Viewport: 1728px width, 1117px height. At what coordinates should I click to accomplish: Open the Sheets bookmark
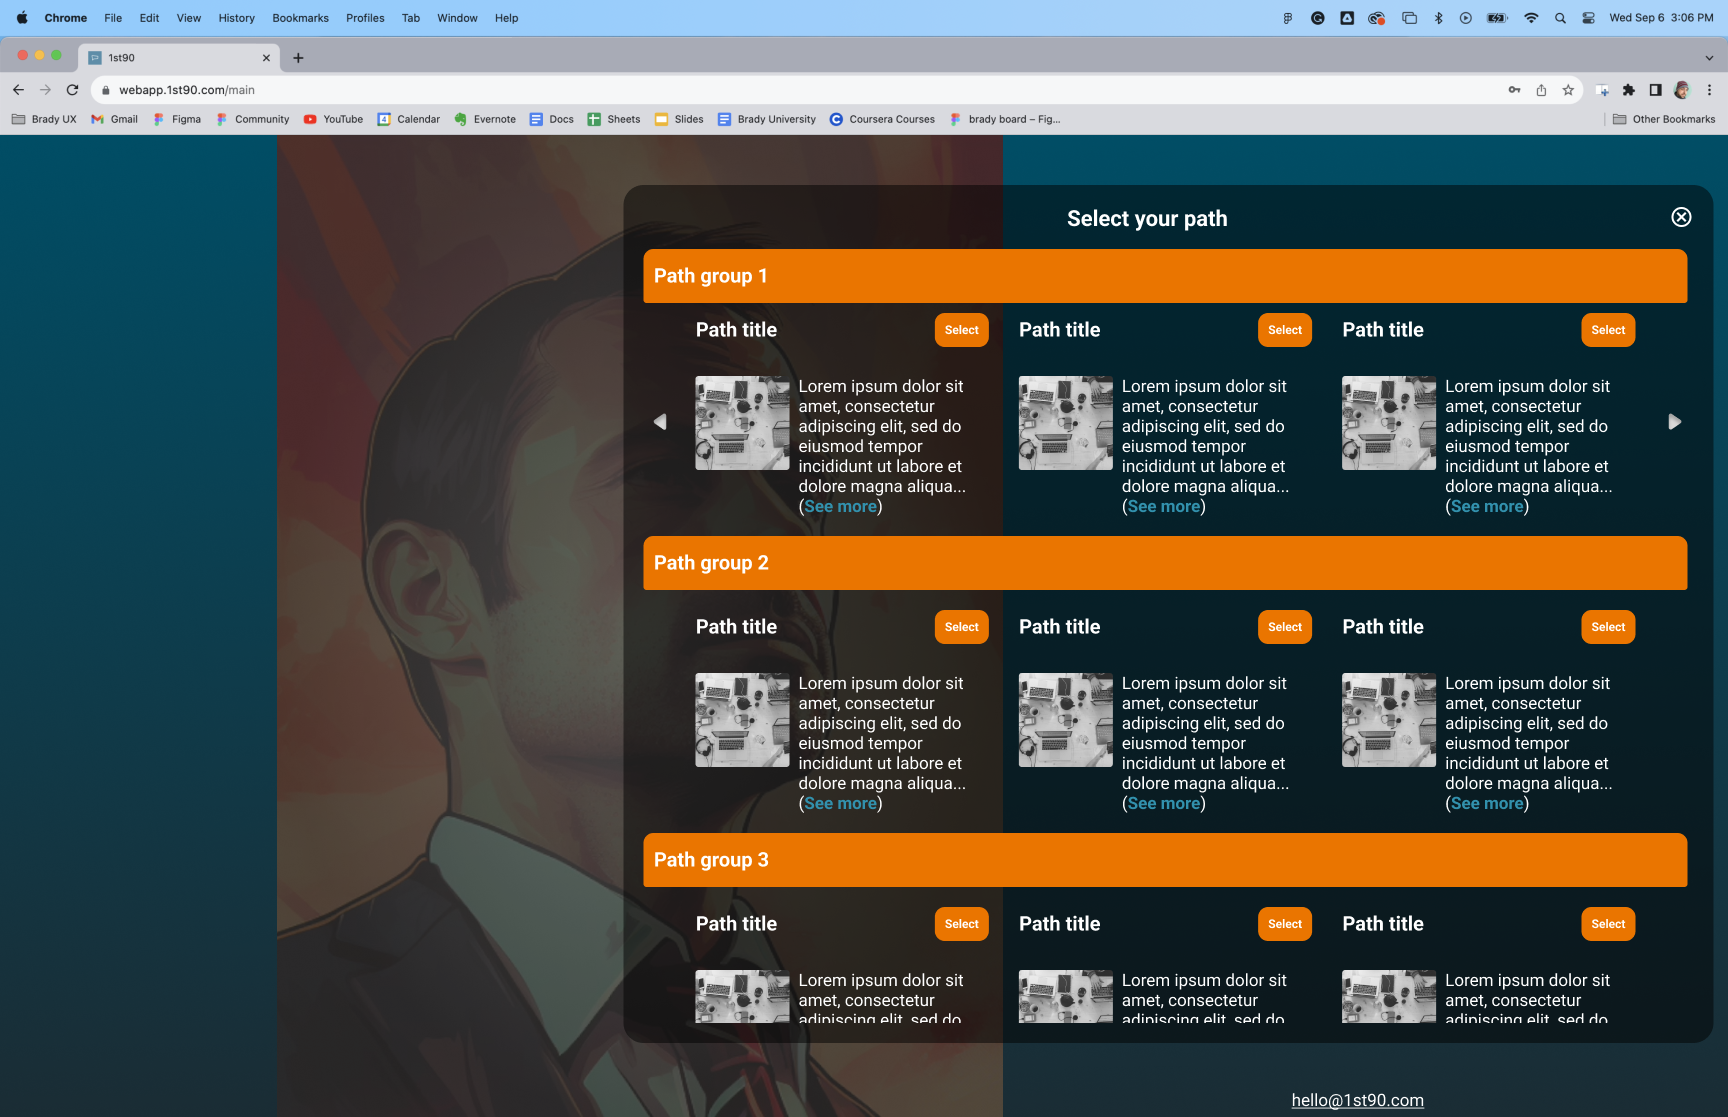pyautogui.click(x=614, y=119)
